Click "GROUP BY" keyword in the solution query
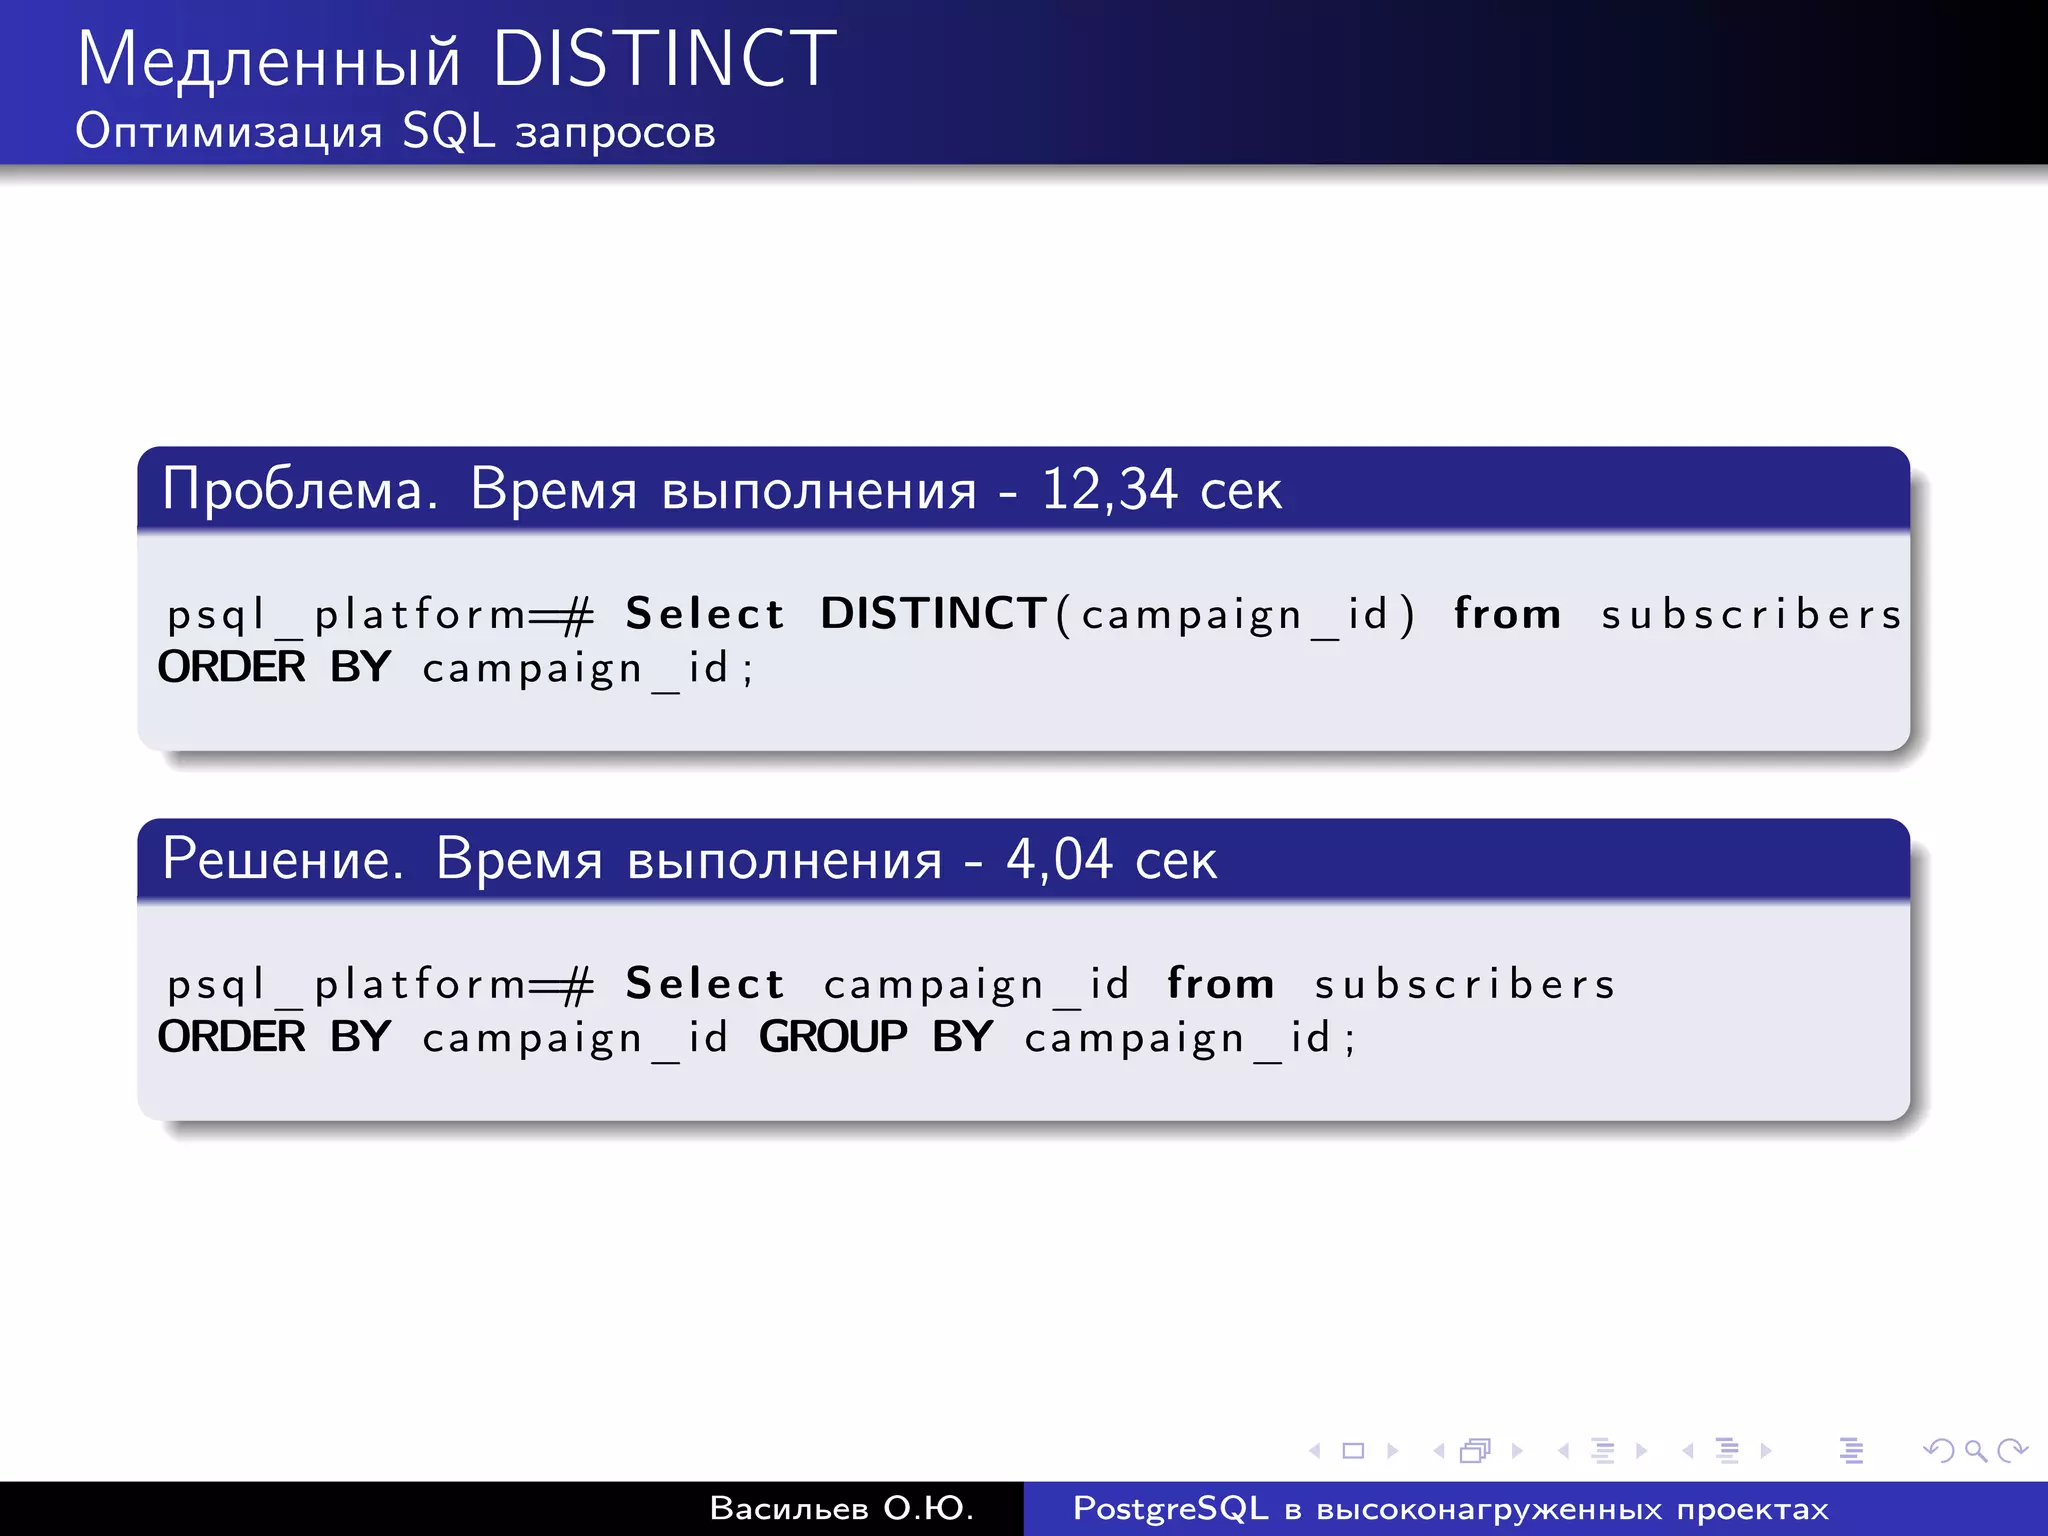The width and height of the screenshot is (2048, 1536). pyautogui.click(x=876, y=1037)
